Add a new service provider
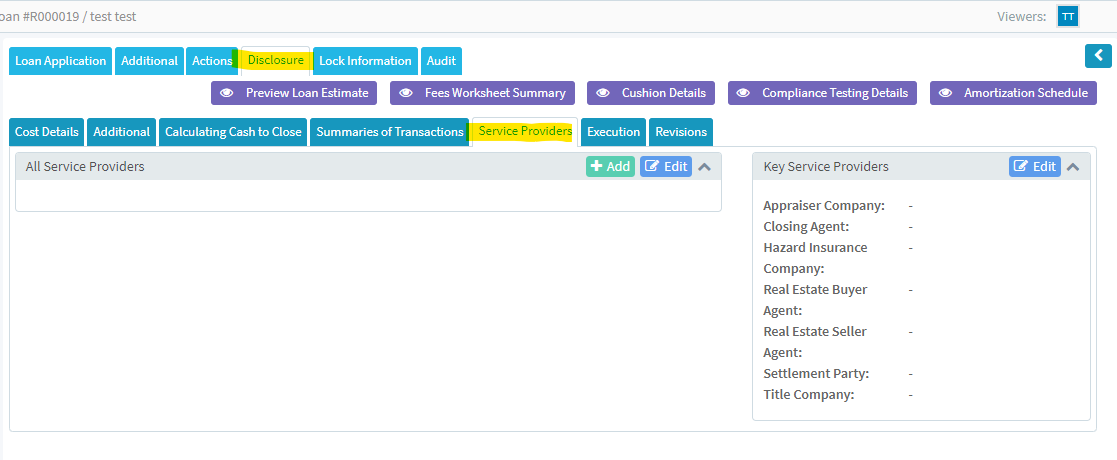 tap(610, 166)
